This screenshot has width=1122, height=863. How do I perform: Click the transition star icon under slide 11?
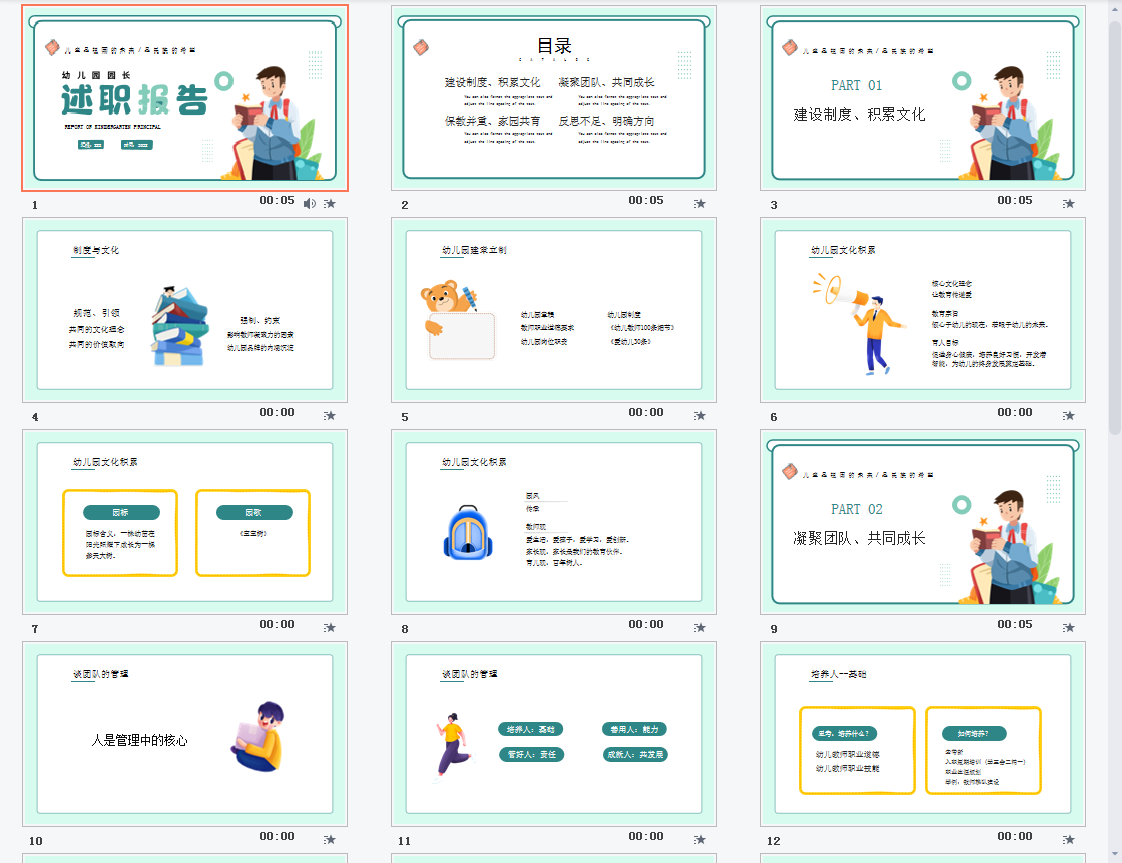point(699,839)
